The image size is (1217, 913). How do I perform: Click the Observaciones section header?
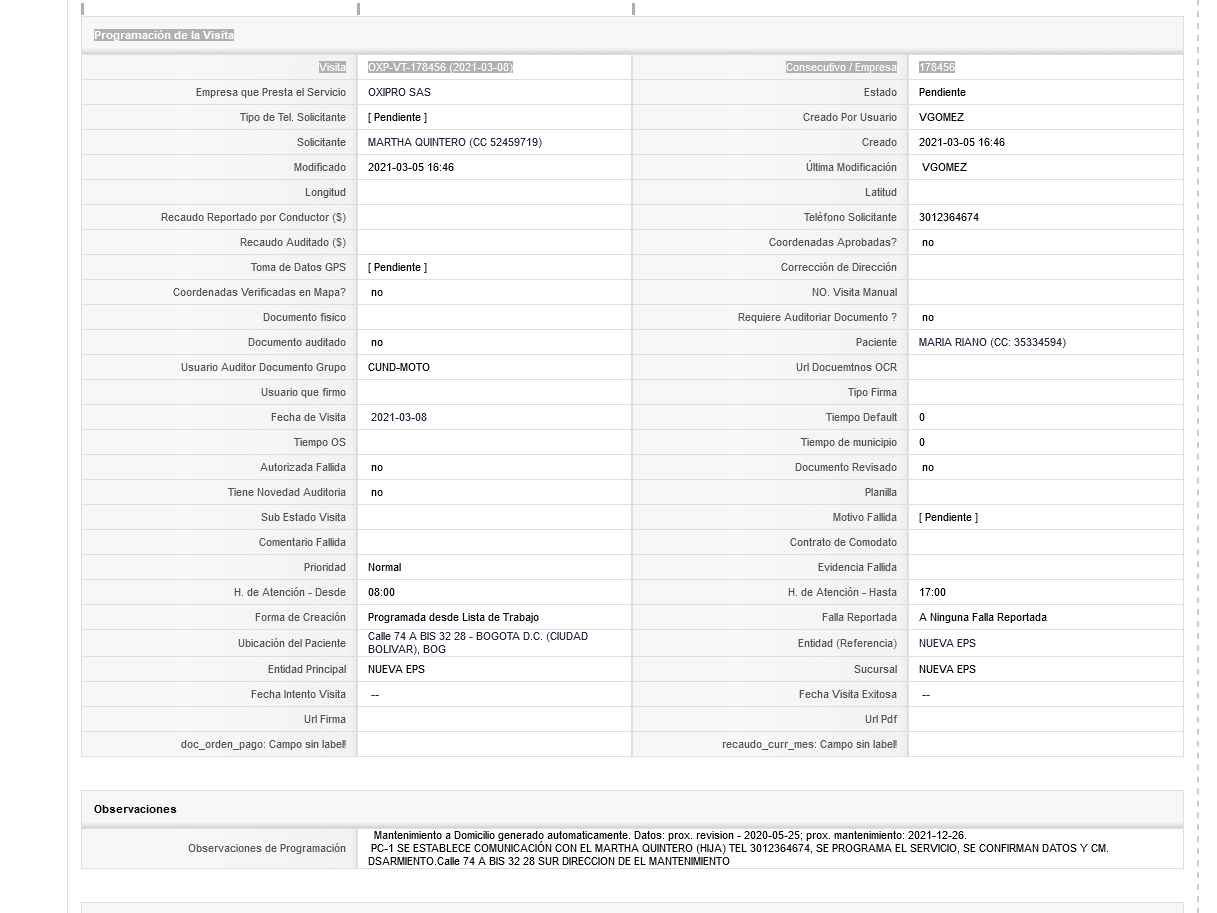135,809
